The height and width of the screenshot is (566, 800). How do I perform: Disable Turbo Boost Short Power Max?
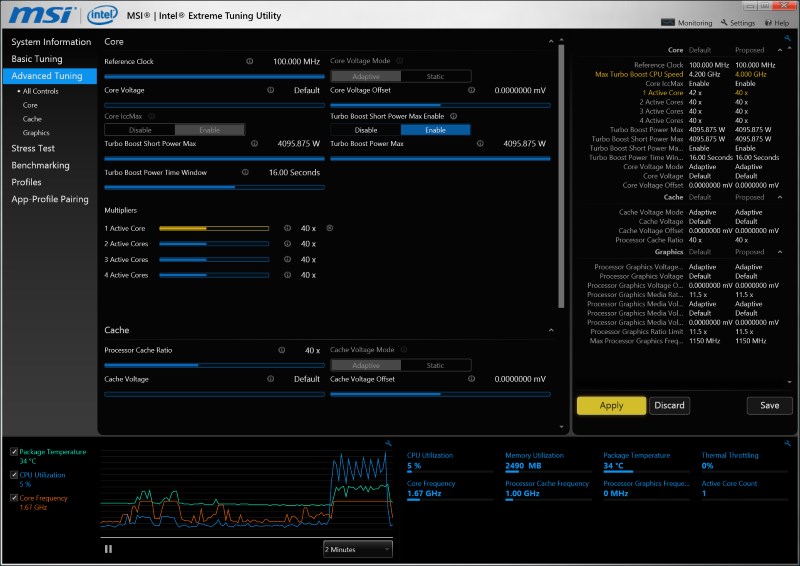(366, 130)
